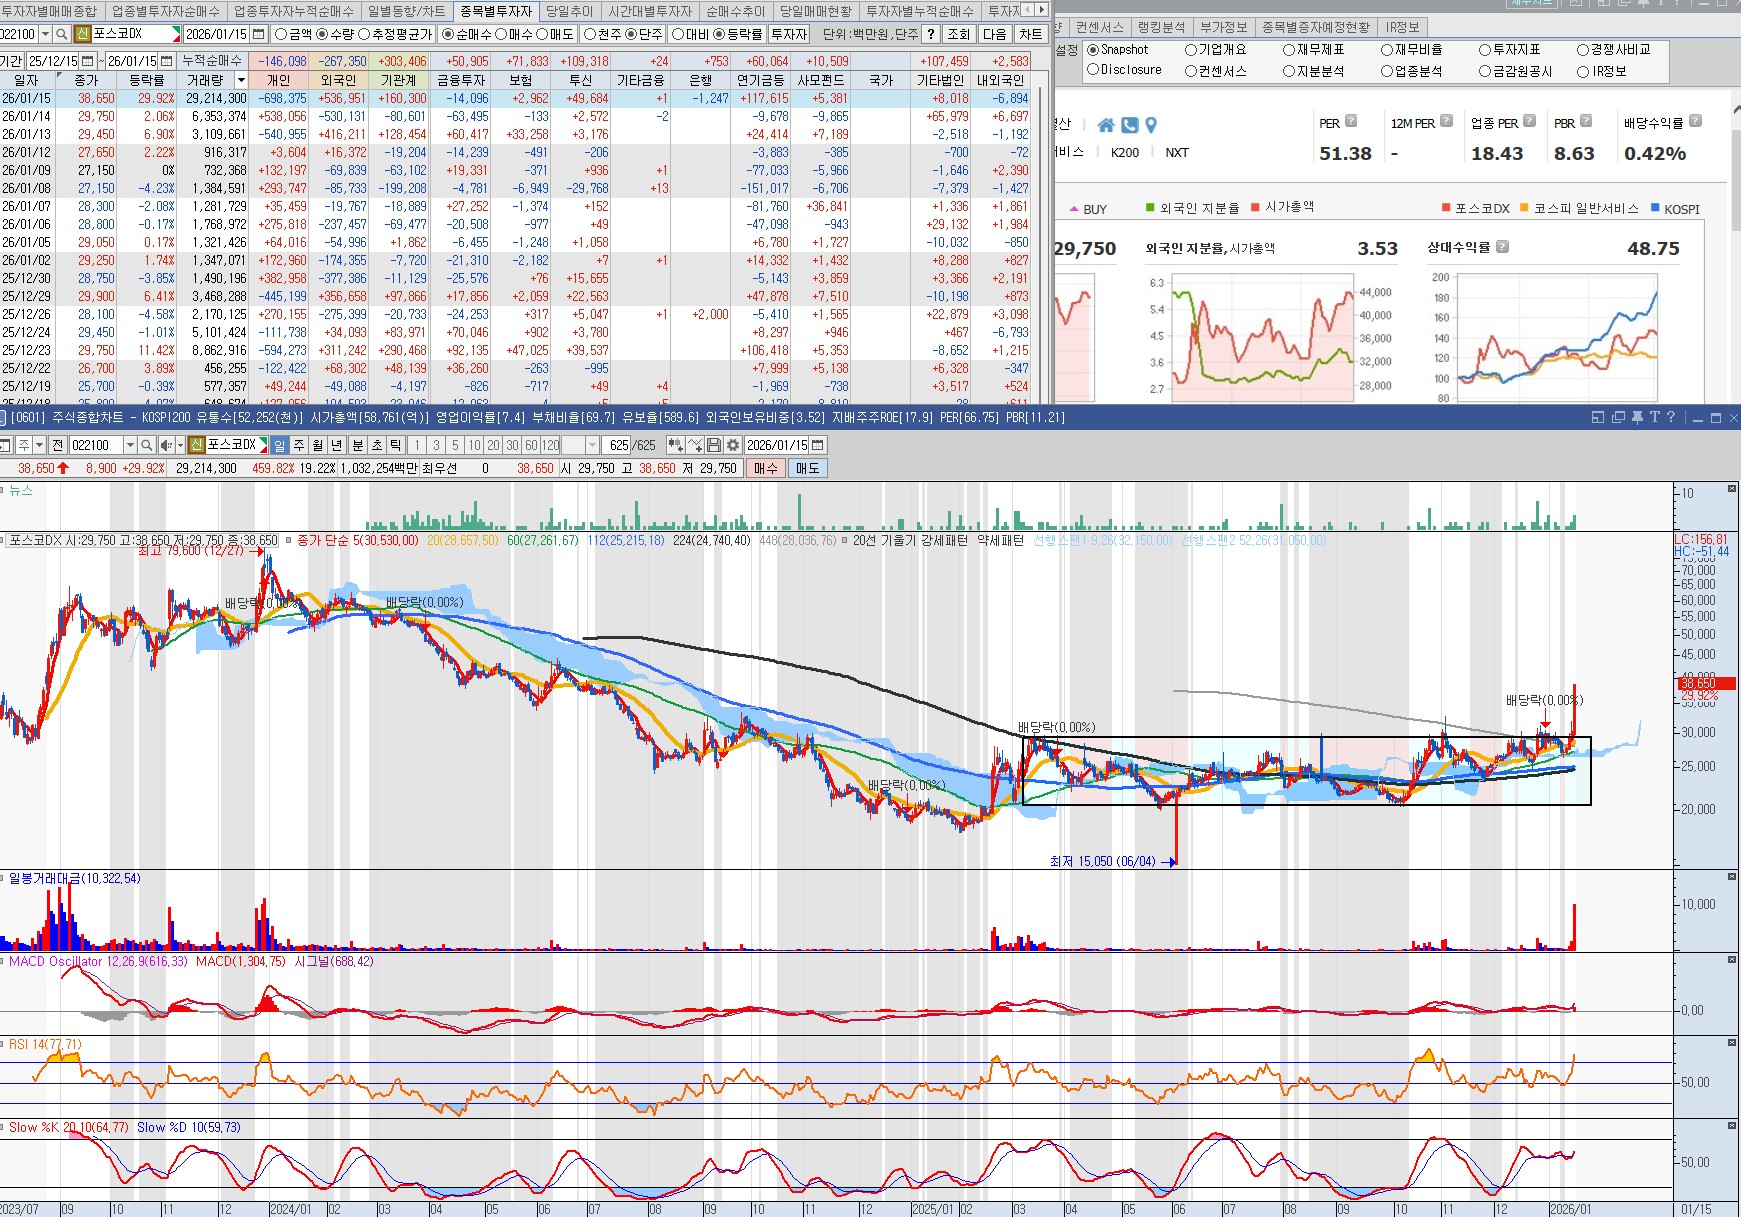Click the red 매수 buy button
The width and height of the screenshot is (1741, 1217).
(766, 468)
